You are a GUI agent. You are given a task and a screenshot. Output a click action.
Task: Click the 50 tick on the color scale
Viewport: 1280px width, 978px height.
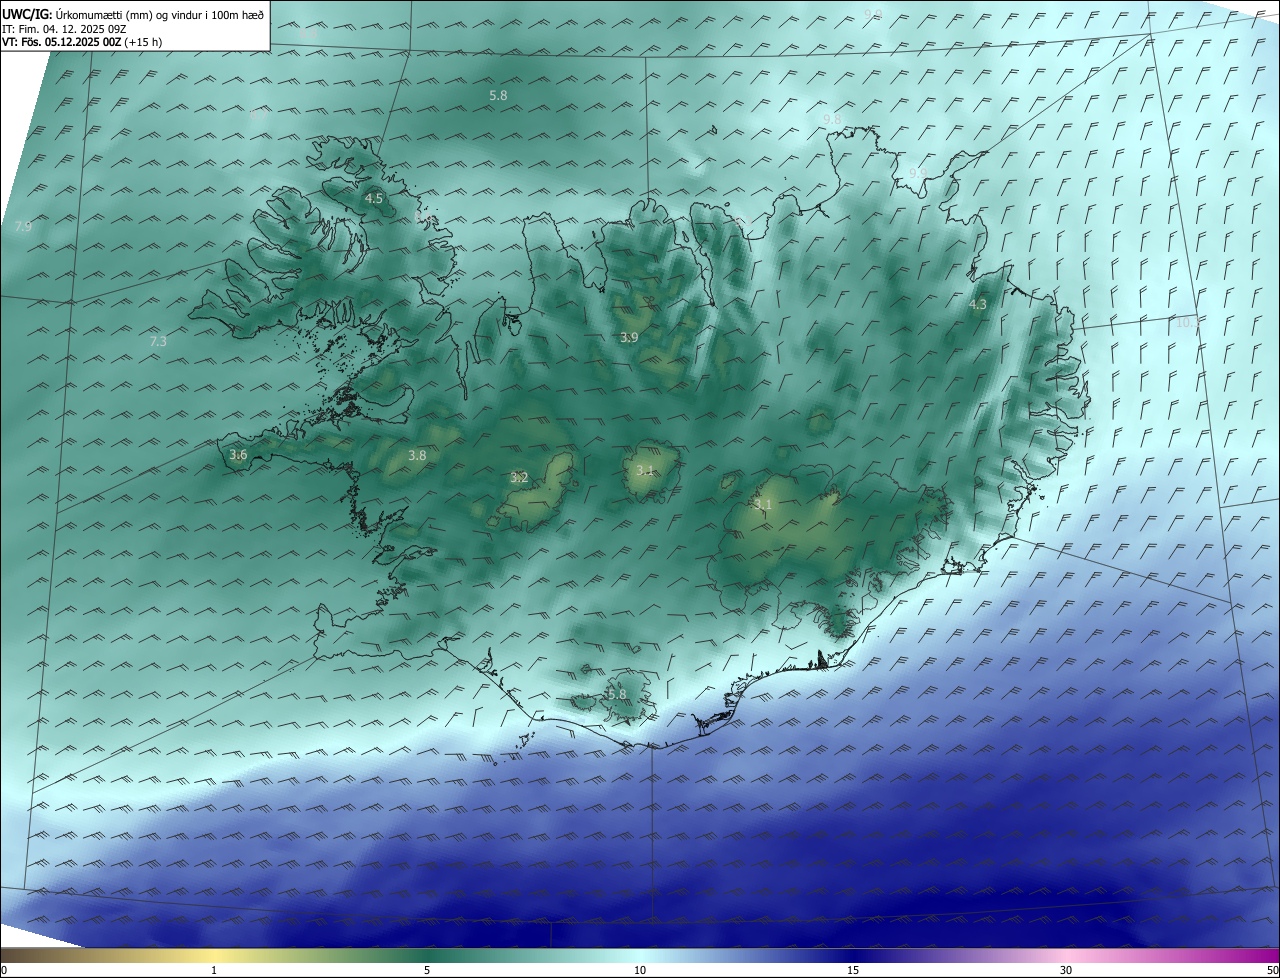[1272, 970]
